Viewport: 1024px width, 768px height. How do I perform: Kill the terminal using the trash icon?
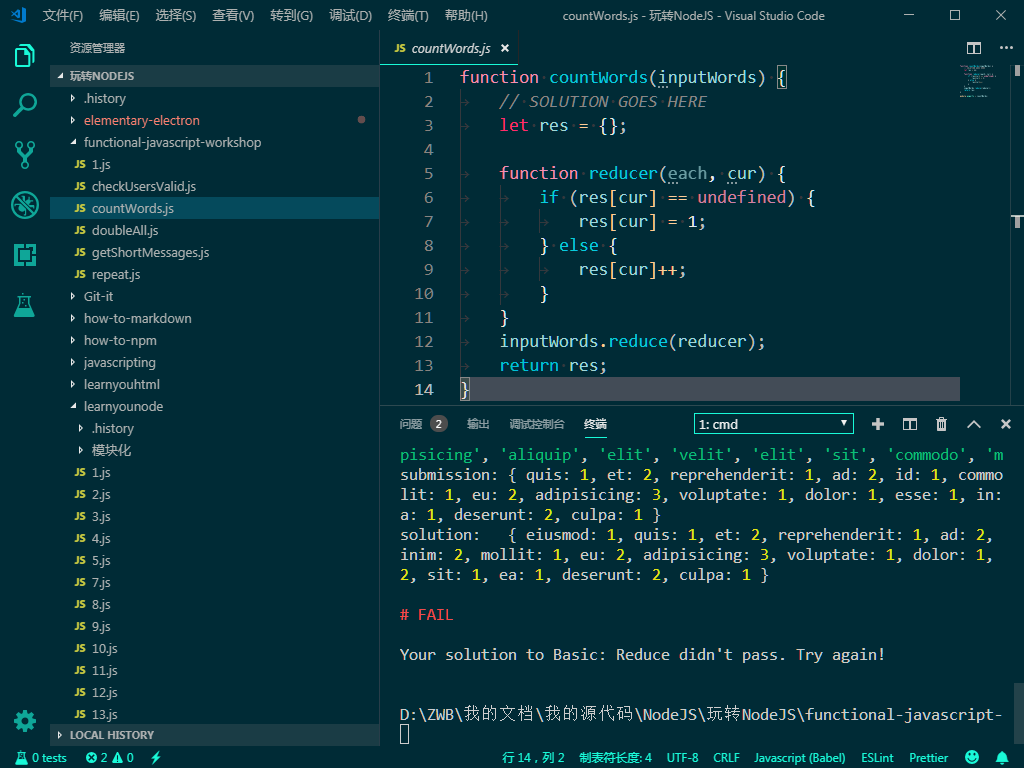(x=941, y=424)
